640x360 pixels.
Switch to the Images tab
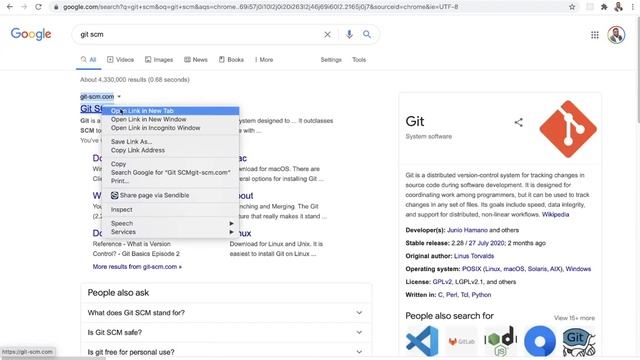(159, 60)
